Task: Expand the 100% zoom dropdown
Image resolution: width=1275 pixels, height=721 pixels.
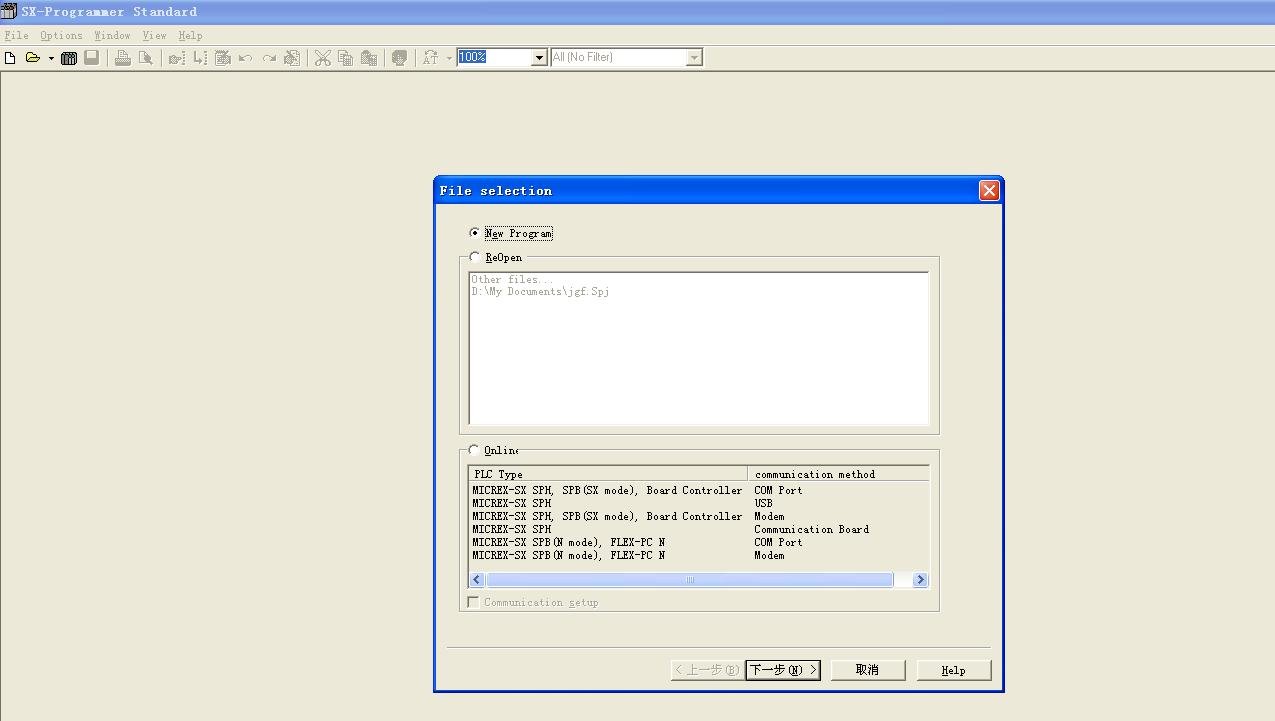Action: (539, 58)
